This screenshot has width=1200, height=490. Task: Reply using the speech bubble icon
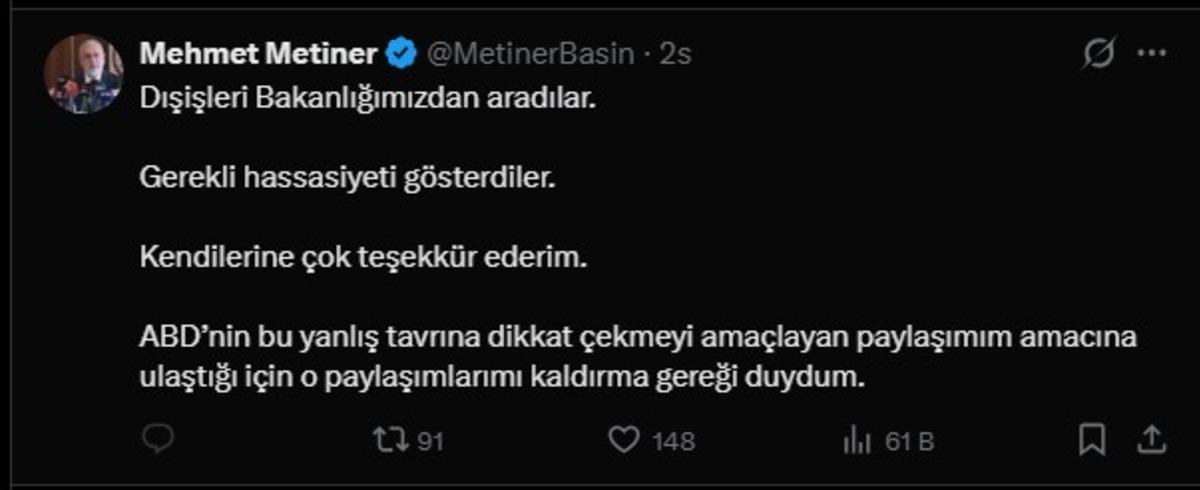point(158,439)
